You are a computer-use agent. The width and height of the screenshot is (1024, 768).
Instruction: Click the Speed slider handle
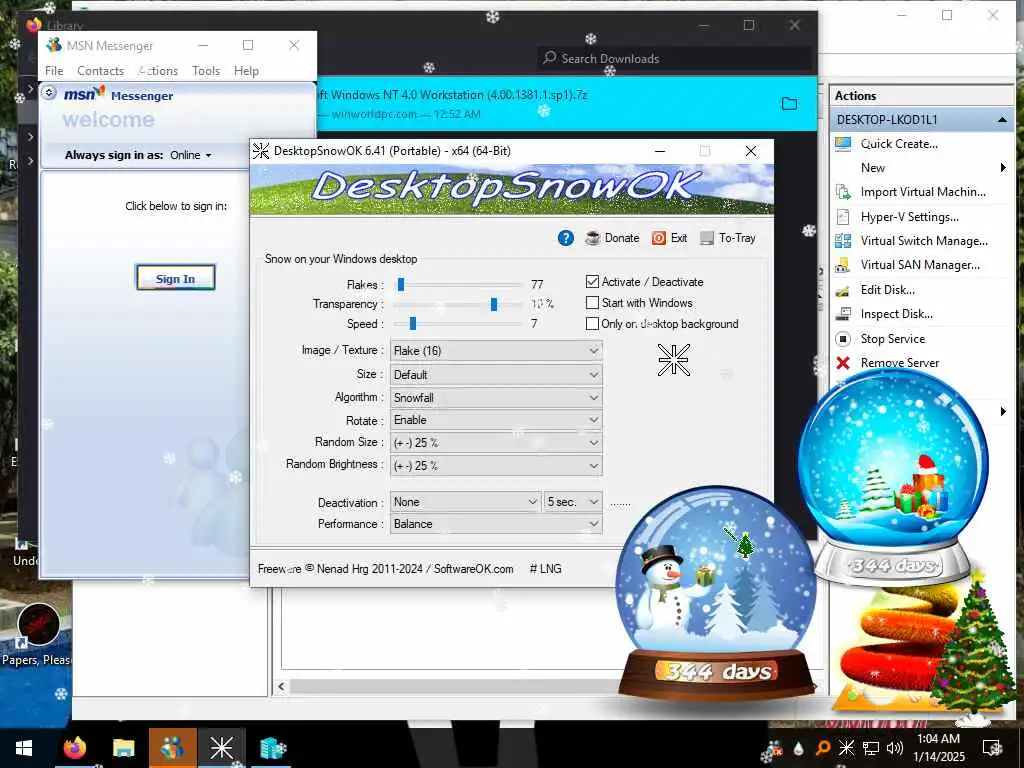(413, 324)
